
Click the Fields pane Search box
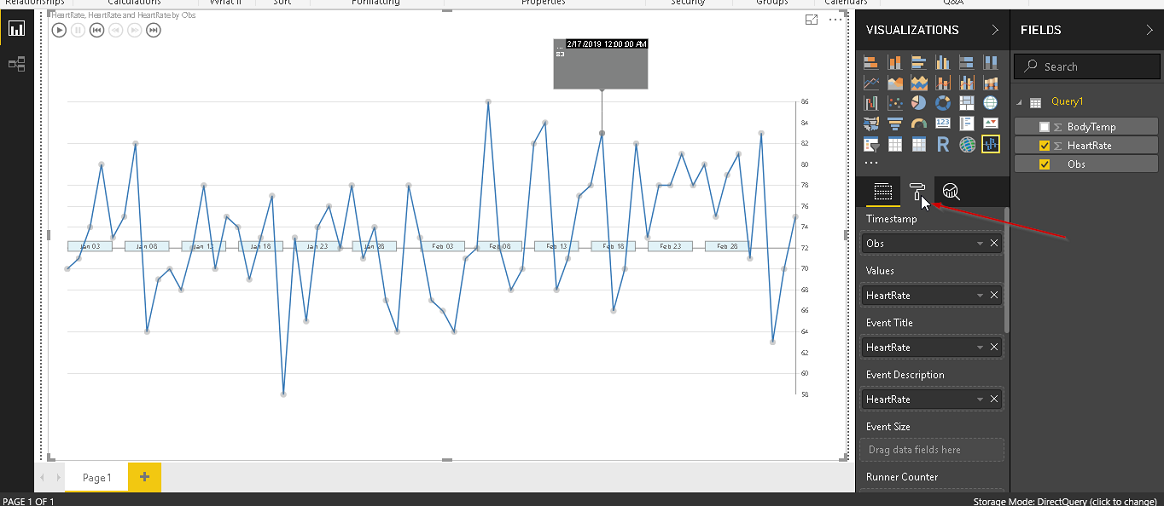[1085, 67]
